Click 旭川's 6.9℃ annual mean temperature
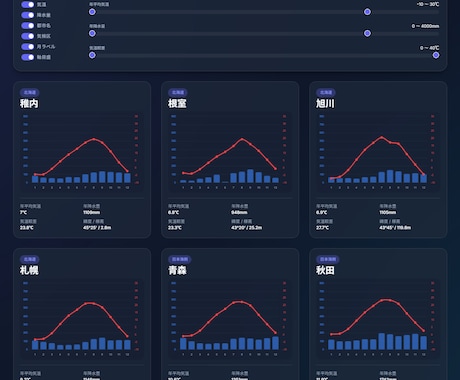Viewport: 460px width, 380px height. click(322, 212)
